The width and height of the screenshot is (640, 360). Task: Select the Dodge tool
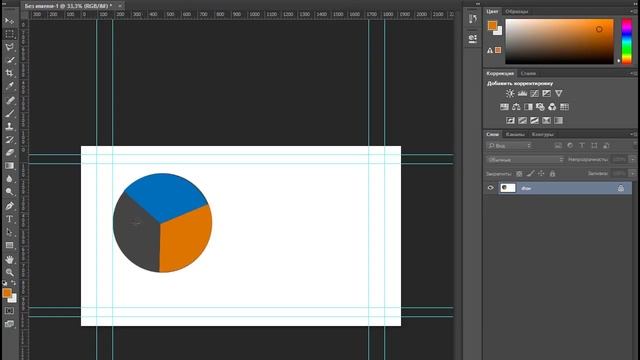pos(9,192)
